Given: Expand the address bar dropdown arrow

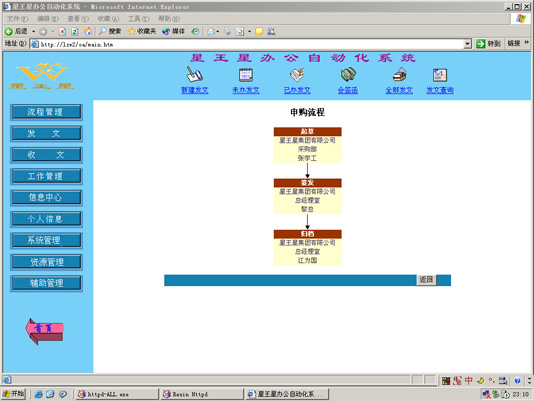Looking at the screenshot, I should 467,44.
